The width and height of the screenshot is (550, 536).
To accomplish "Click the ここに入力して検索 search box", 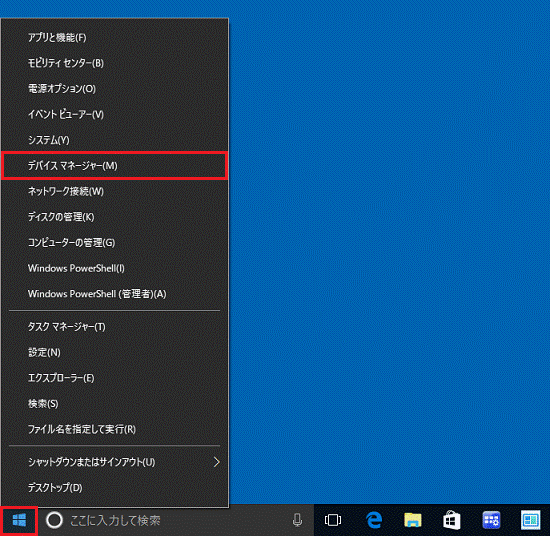I will 176,520.
